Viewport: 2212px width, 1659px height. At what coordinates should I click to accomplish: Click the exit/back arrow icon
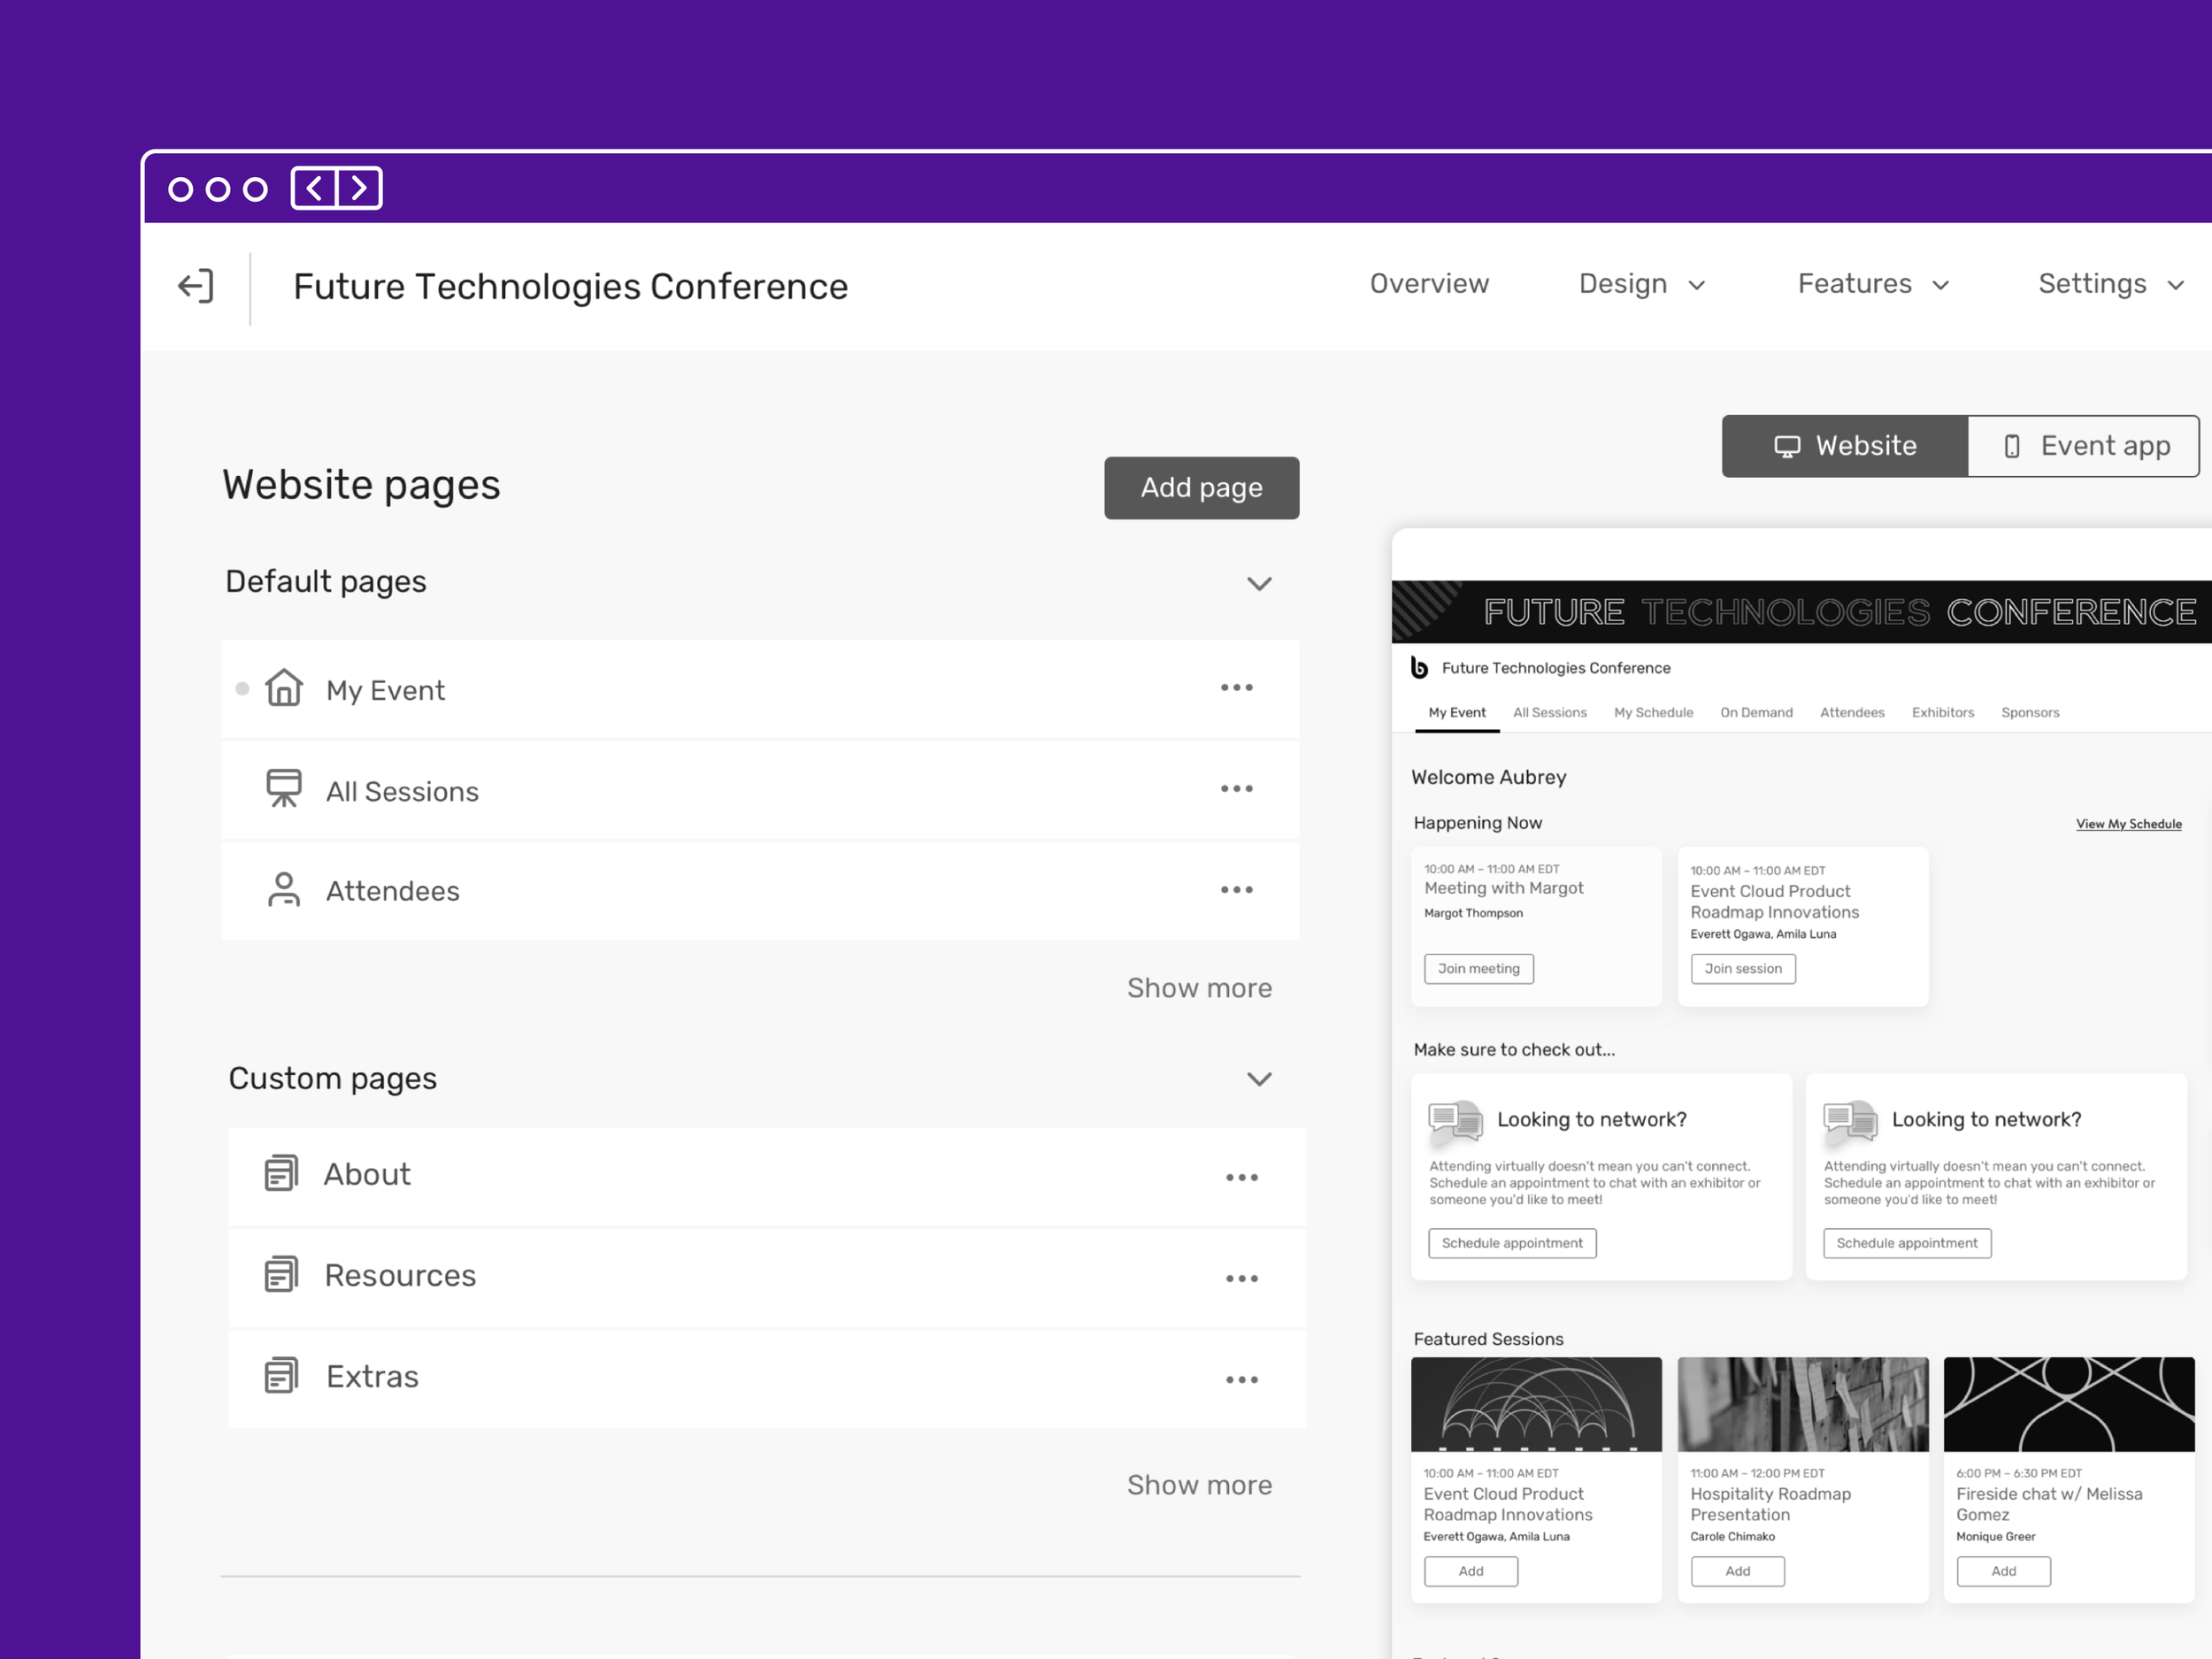click(196, 286)
